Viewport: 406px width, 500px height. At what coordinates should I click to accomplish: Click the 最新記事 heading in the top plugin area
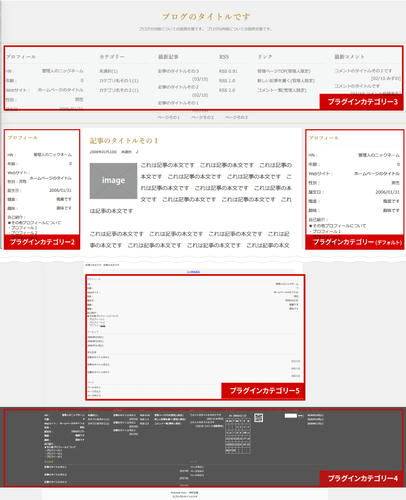(168, 57)
